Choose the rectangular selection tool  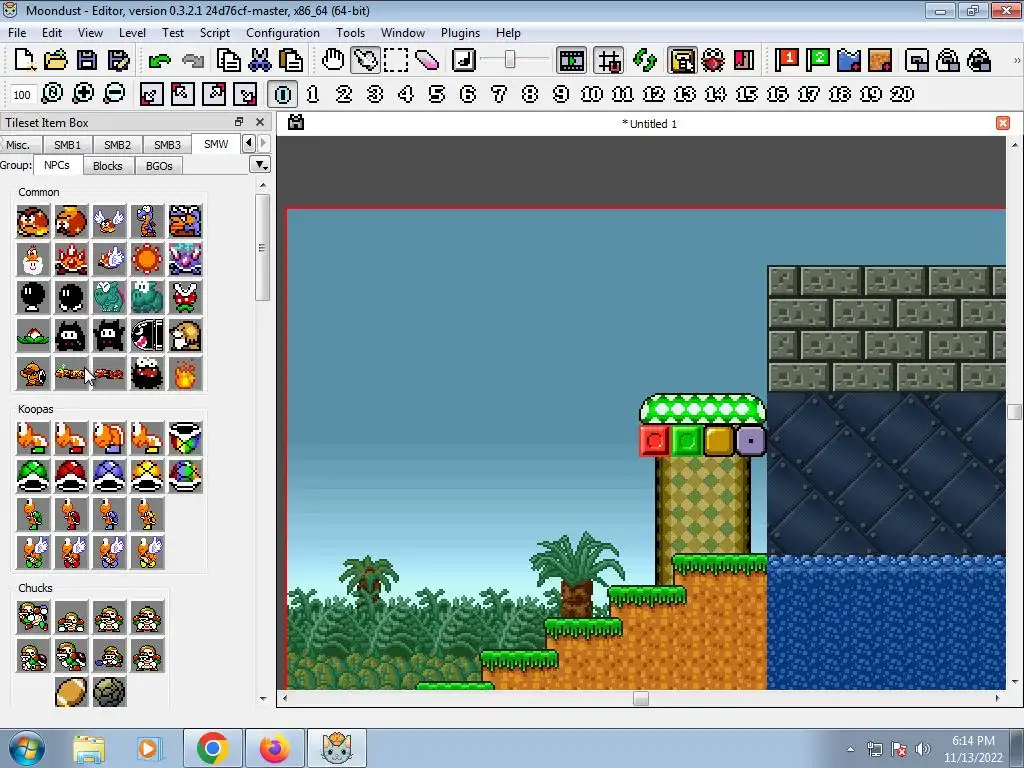(x=396, y=60)
